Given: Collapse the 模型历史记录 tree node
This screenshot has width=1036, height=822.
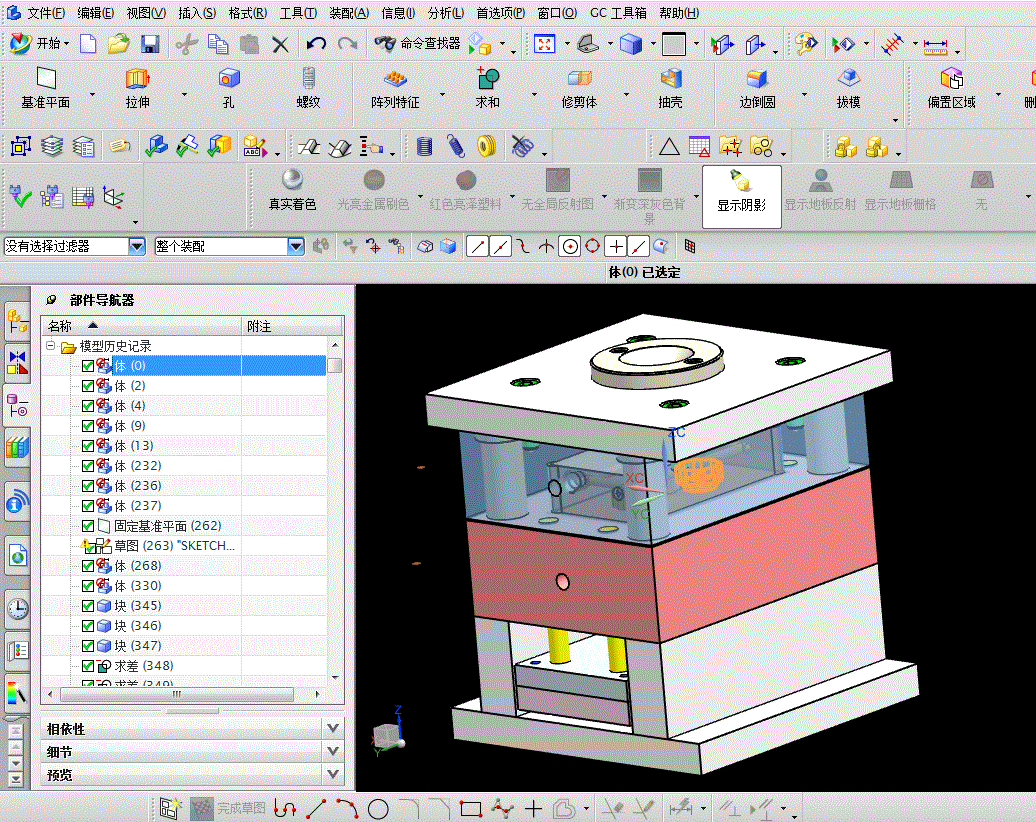Looking at the screenshot, I should pyautogui.click(x=50, y=346).
